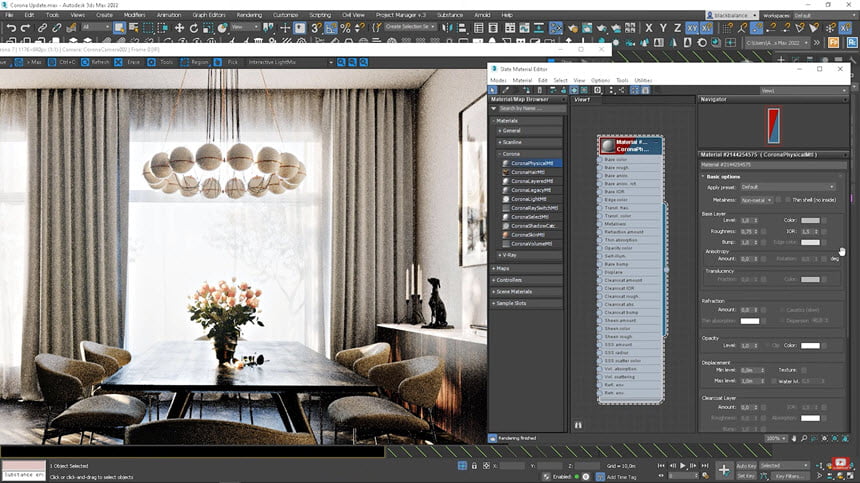The image size is (860, 483).
Task: Open the Graph Editors menu
Action: click(x=208, y=15)
